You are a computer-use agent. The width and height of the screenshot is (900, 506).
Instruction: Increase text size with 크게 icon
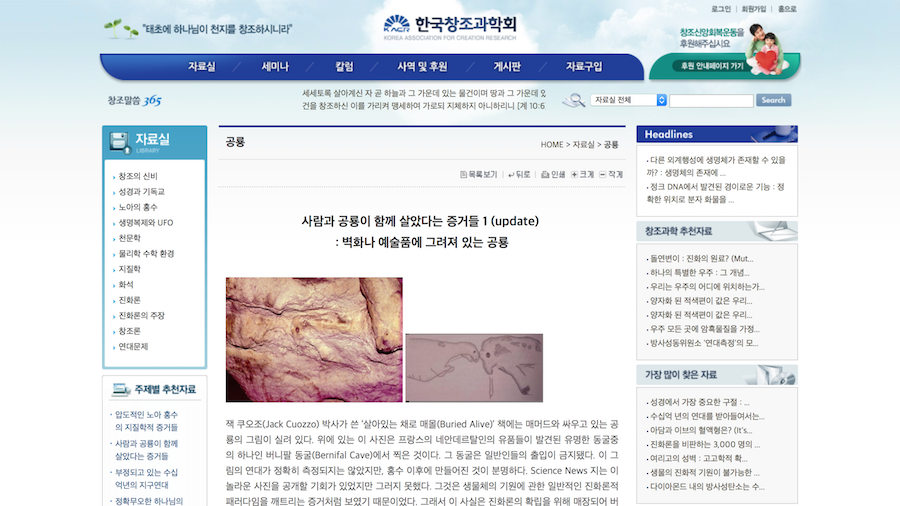575,174
